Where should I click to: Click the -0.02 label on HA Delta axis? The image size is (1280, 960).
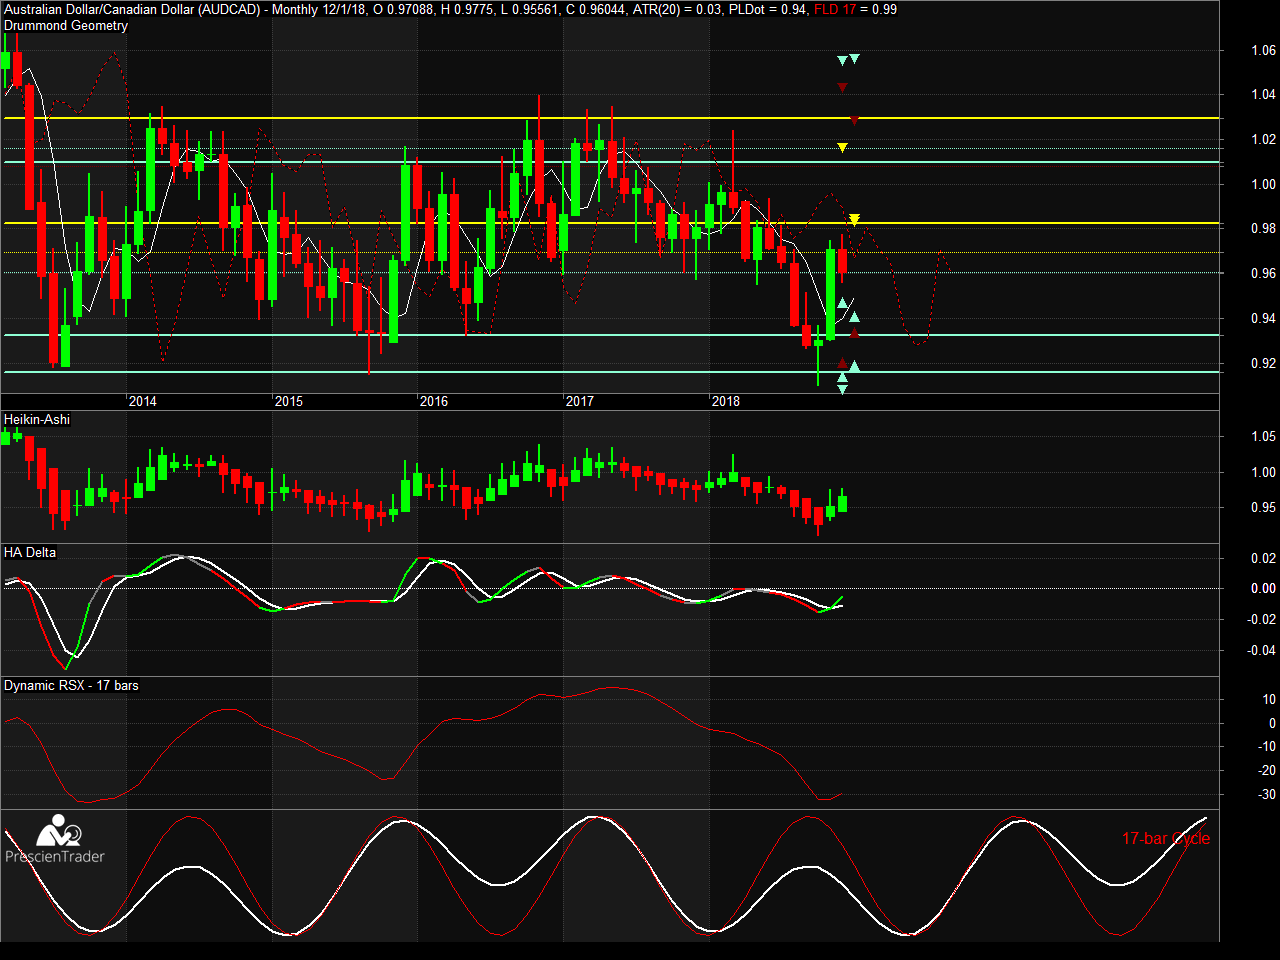(x=1261, y=619)
